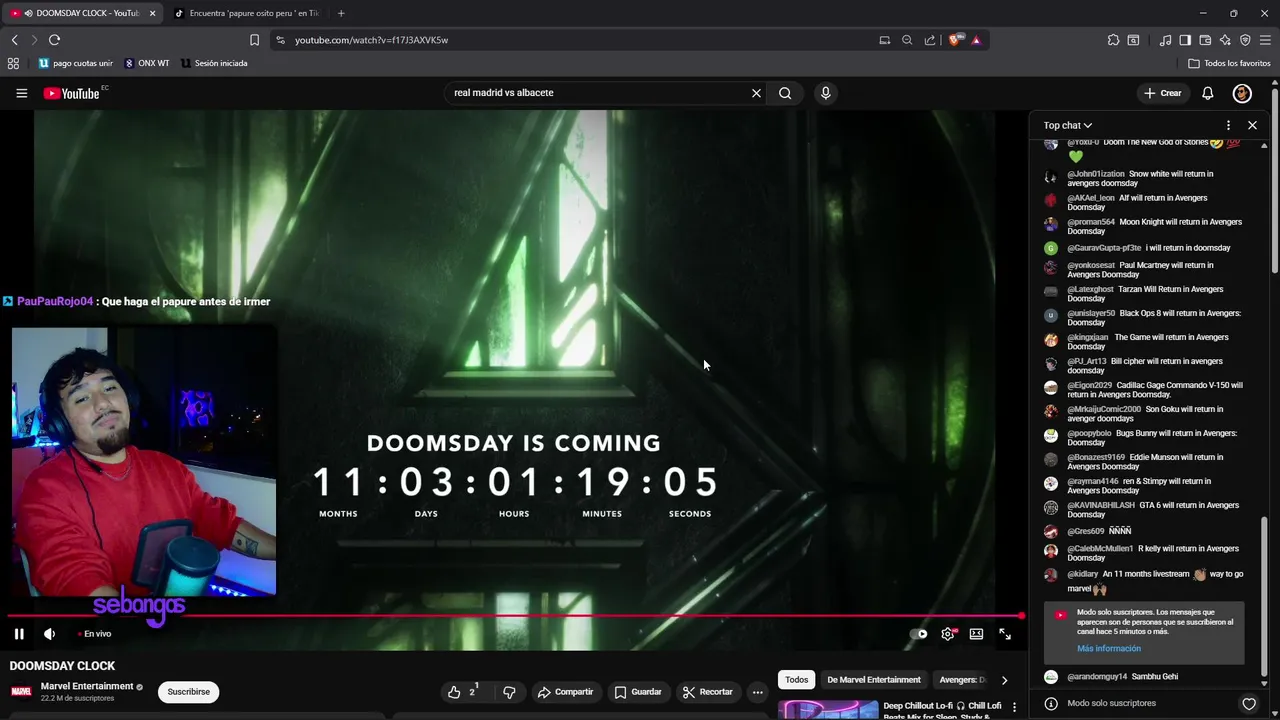Go to YouTube home logo
This screenshot has width=1280, height=720.
tap(72, 93)
